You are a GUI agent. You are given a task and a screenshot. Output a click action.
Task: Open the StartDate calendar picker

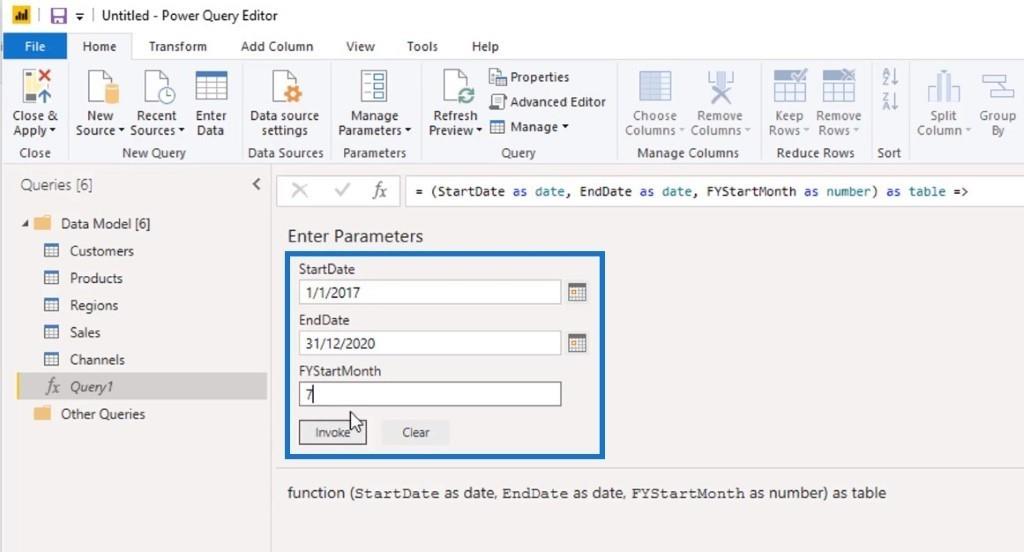coord(577,292)
